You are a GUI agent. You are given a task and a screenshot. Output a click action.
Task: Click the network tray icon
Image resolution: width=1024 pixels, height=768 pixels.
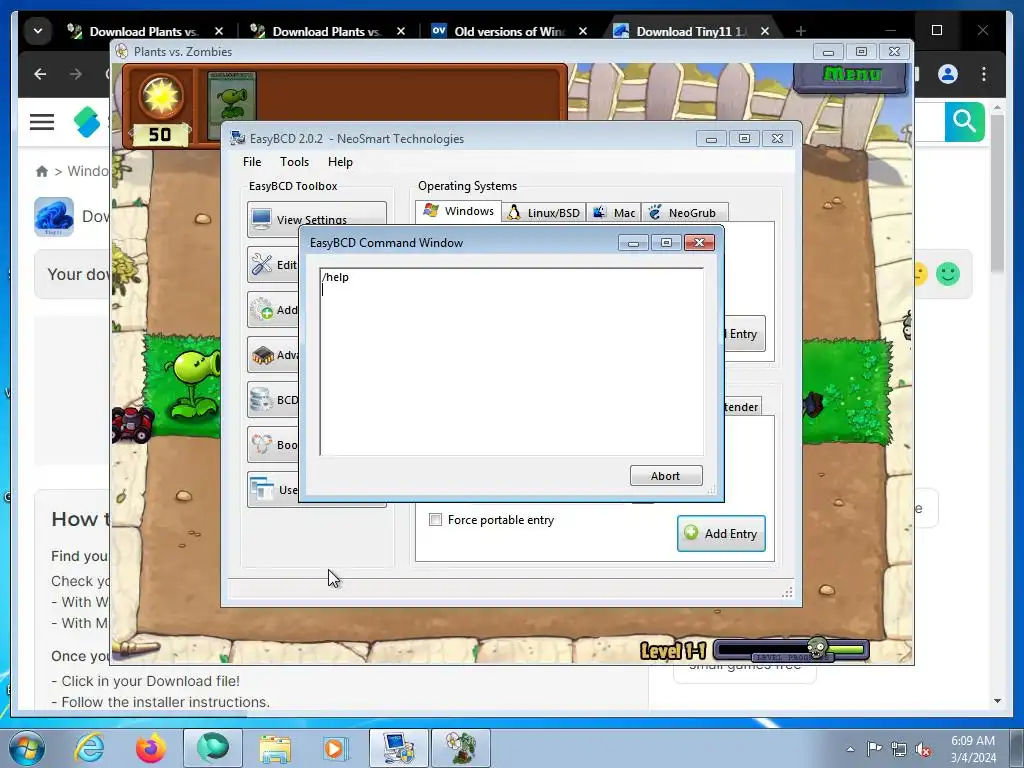[899, 749]
